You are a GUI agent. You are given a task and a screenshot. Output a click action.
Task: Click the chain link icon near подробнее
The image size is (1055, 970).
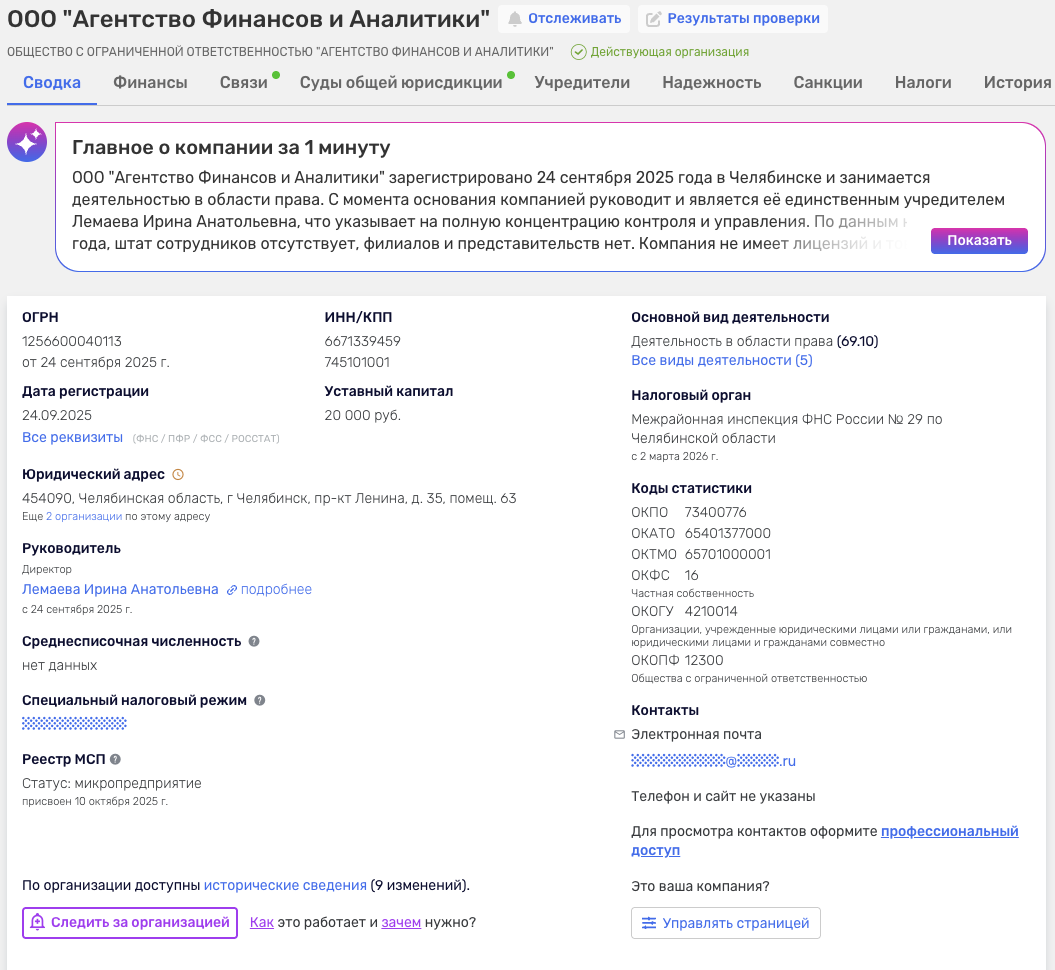pyautogui.click(x=231, y=590)
